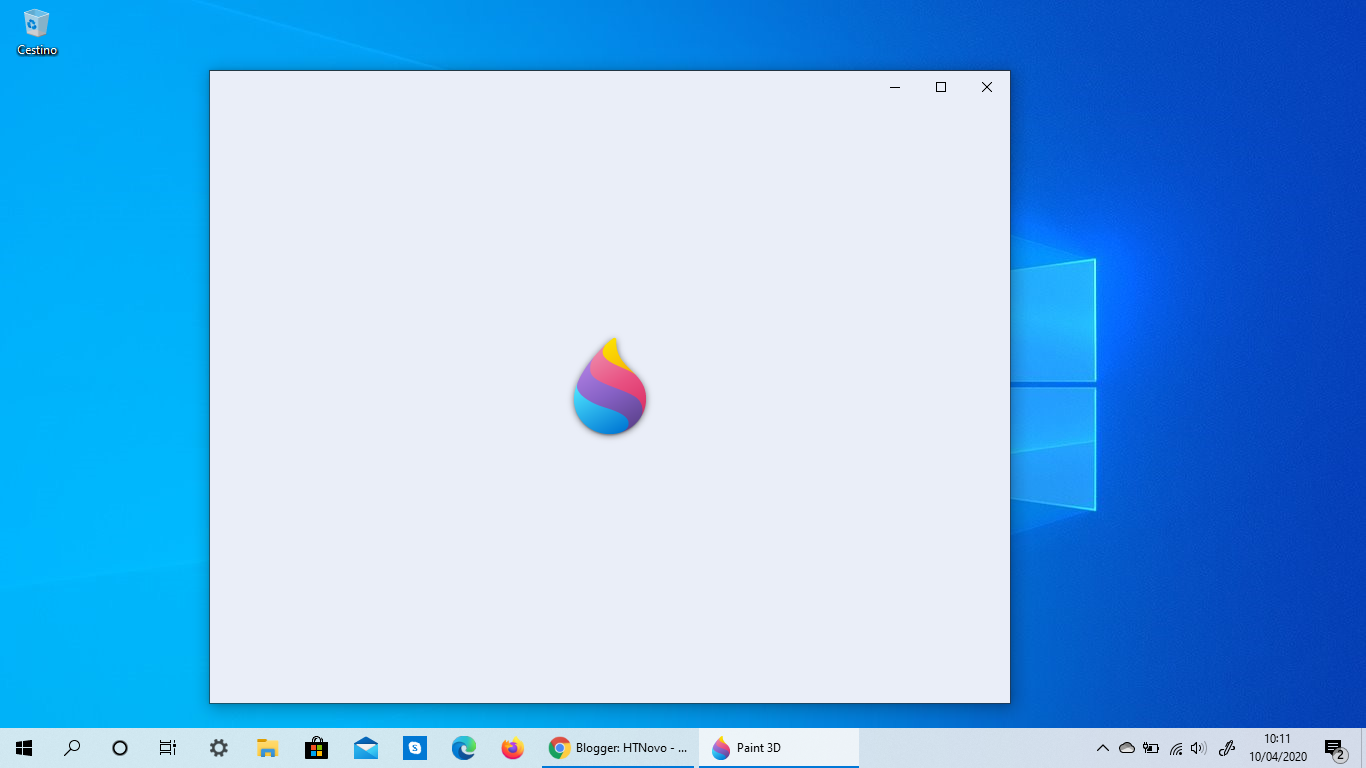Viewport: 1366px width, 768px height.
Task: Open Windows Ink Workspace pen icon
Action: (x=1227, y=748)
